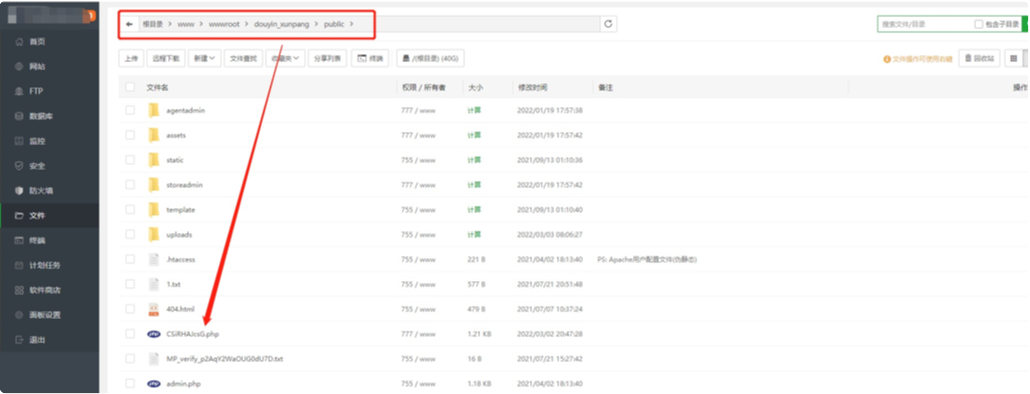Open the 根目录 (40G) disk selector
The image size is (1030, 394).
[430, 58]
